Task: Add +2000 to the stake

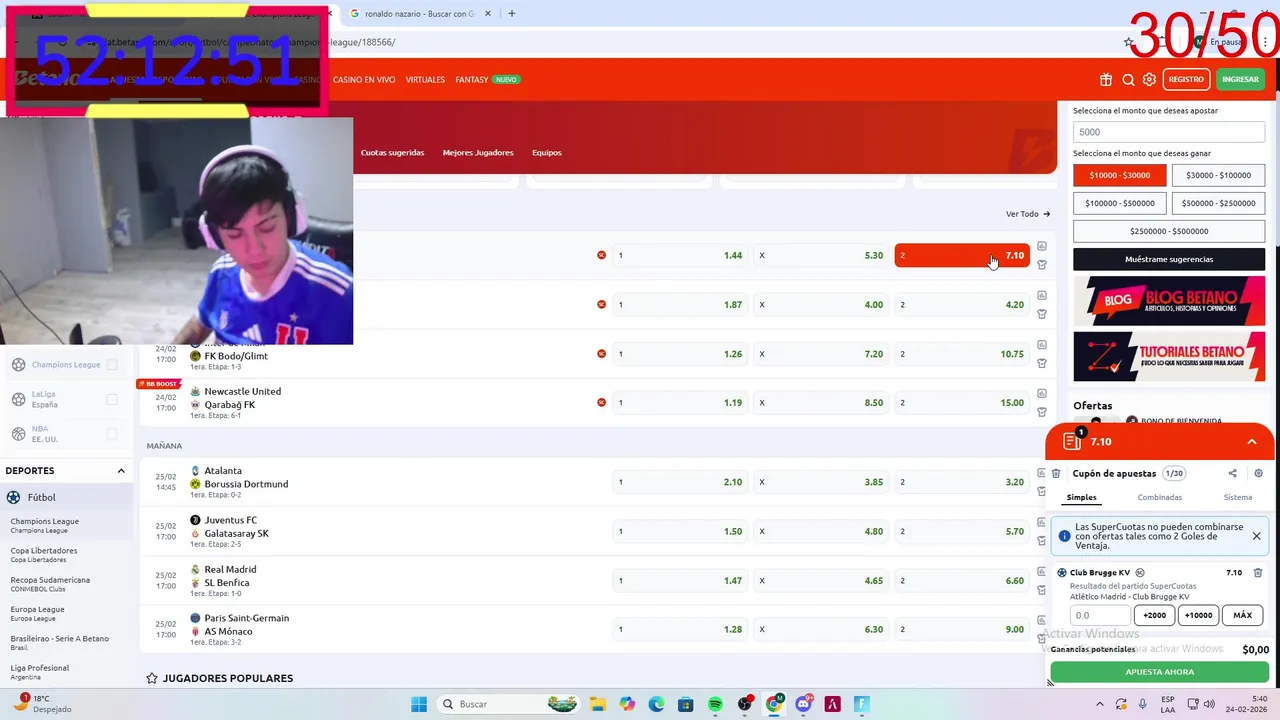Action: tap(1154, 616)
